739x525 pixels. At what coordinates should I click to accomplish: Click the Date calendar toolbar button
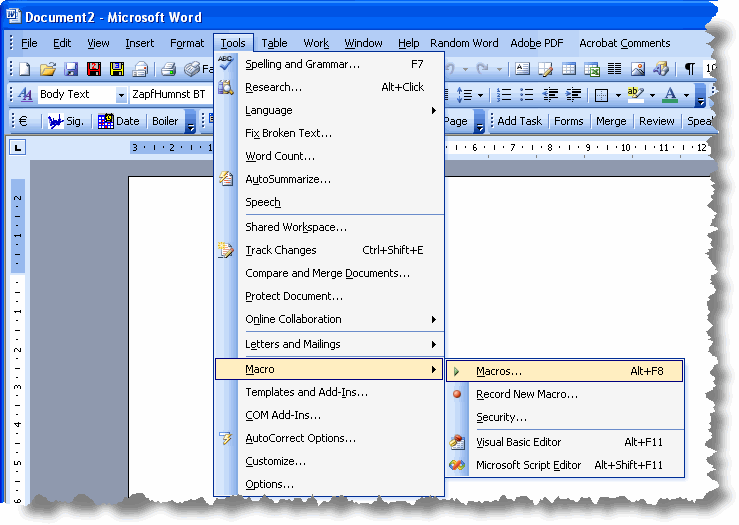pos(118,121)
